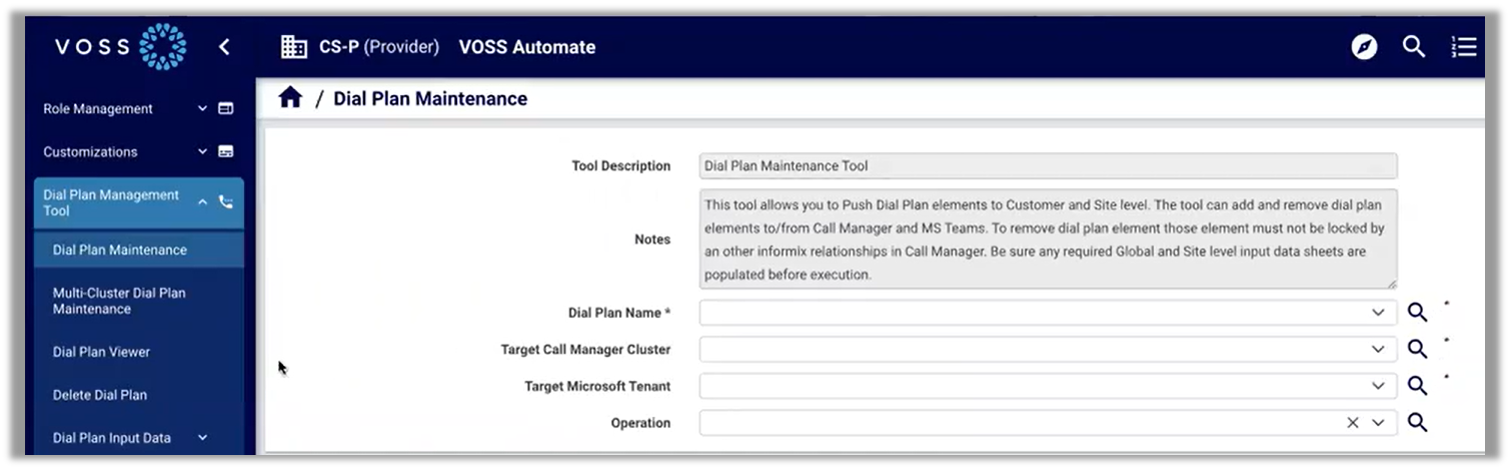
Task: Expand Role Management menu chevron
Action: (x=202, y=108)
